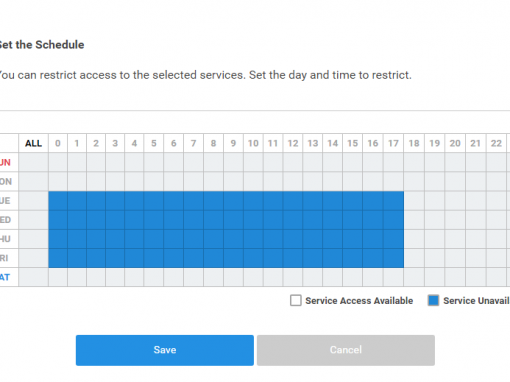Image resolution: width=510 pixels, height=382 pixels.
Task: Block Saturday hour 5 cell
Action: [154, 277]
